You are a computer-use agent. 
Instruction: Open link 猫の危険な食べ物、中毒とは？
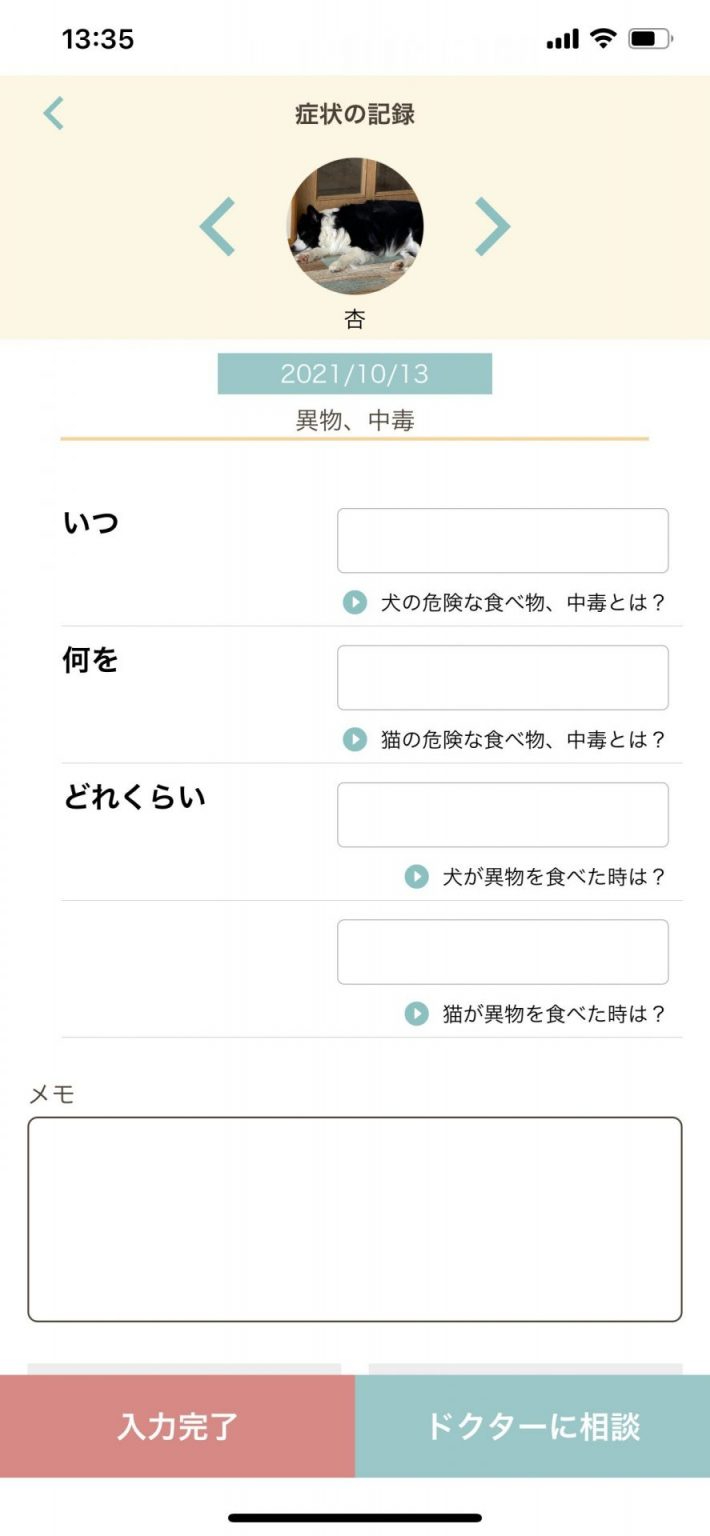pyautogui.click(x=522, y=740)
